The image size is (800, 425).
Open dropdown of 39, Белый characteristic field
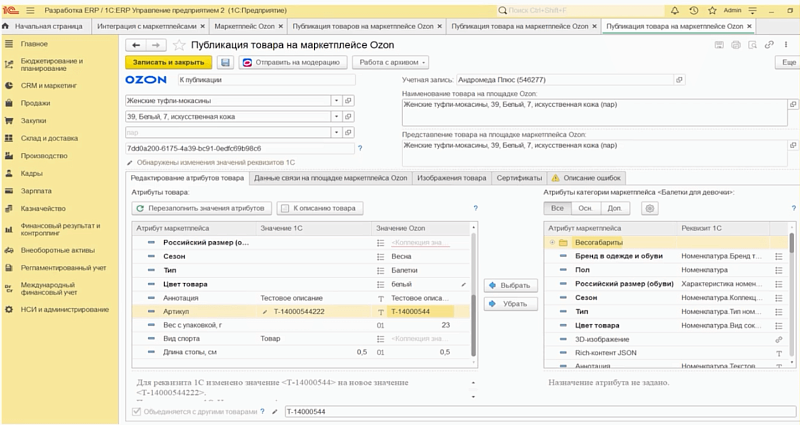click(336, 117)
